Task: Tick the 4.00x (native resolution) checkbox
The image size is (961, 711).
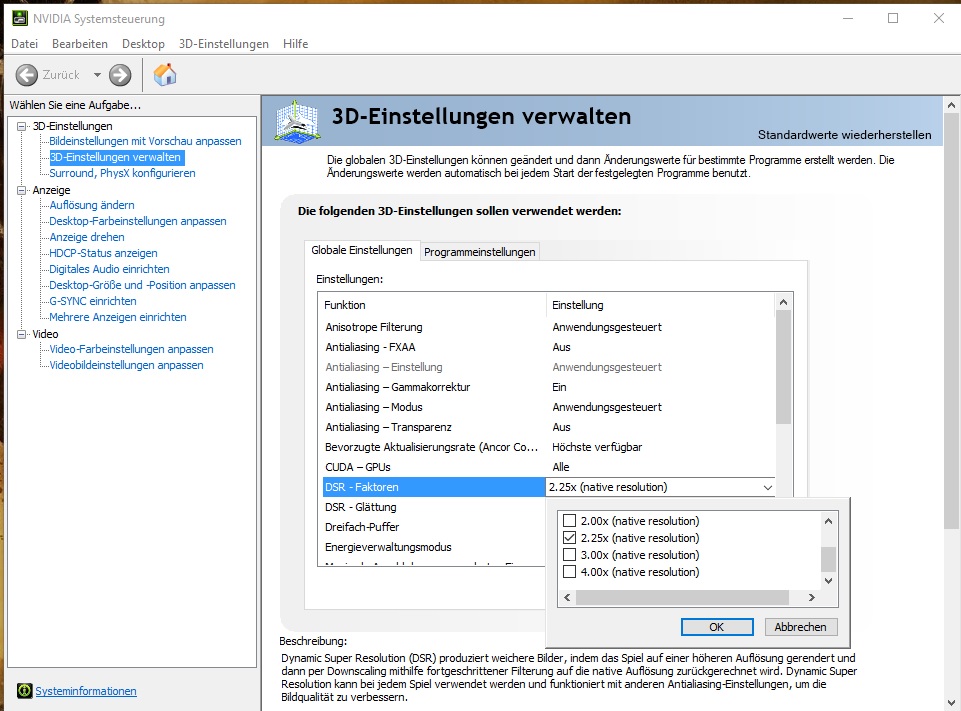Action: [x=569, y=572]
